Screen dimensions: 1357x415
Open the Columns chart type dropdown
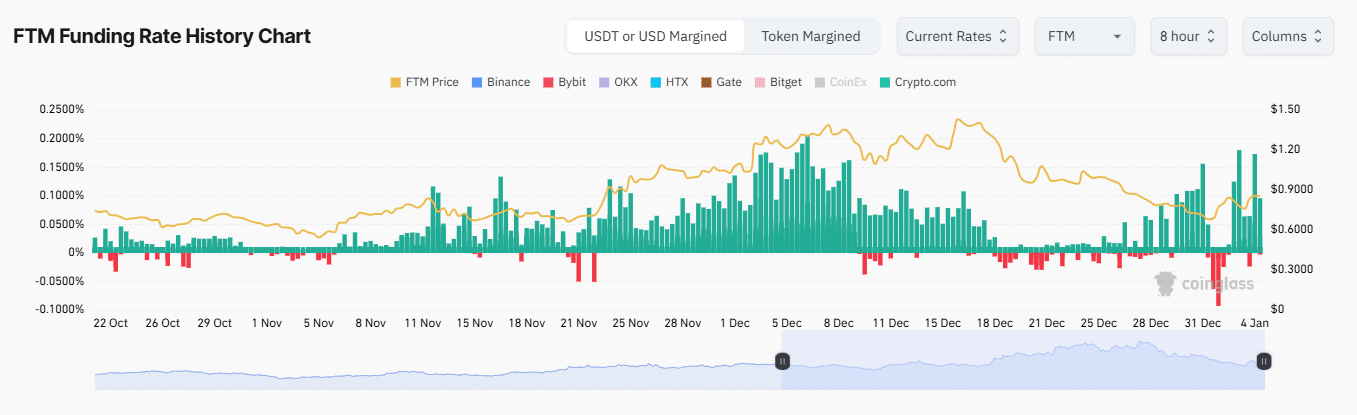coord(1287,36)
